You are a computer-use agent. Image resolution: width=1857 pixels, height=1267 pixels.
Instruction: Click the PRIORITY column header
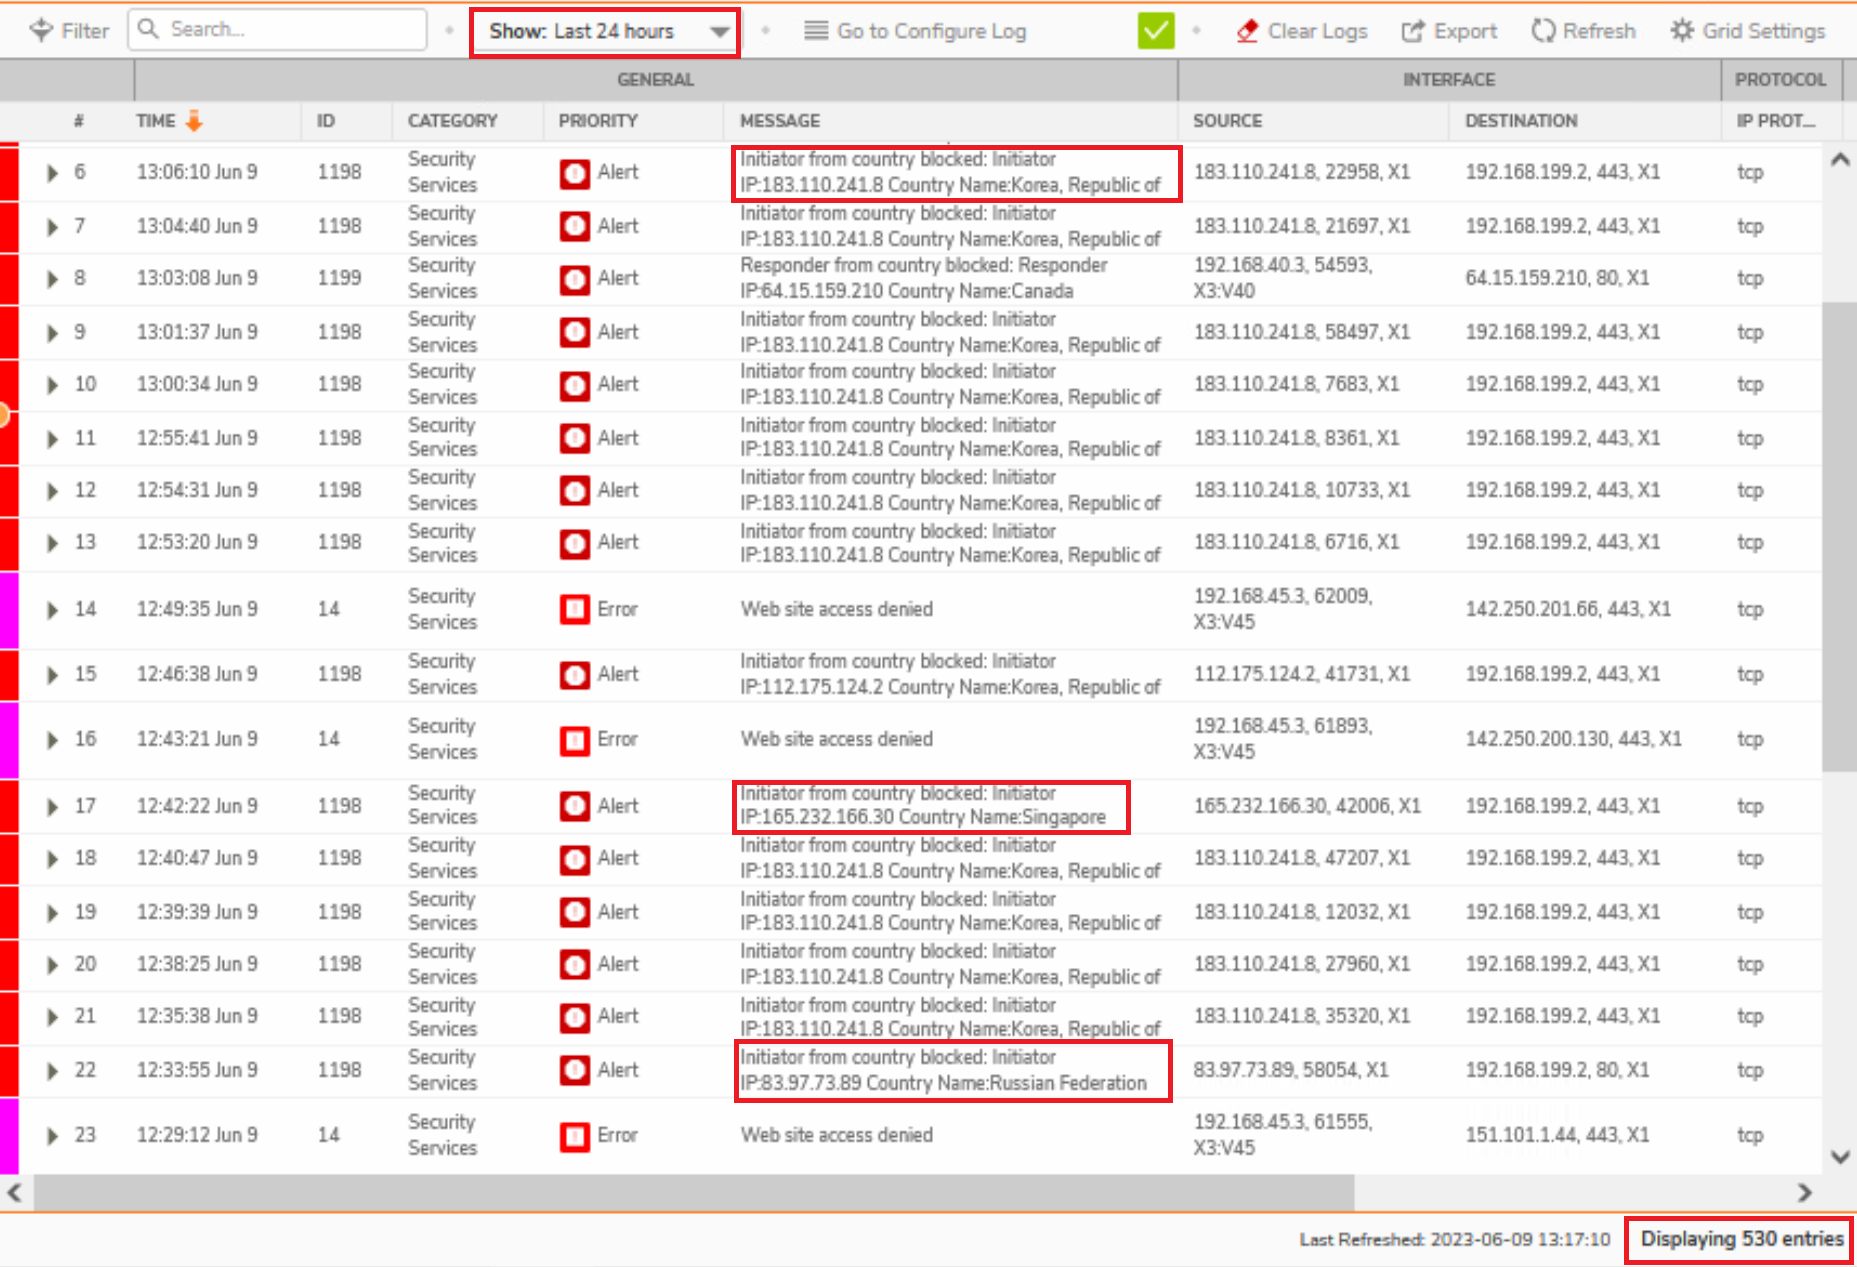point(597,121)
